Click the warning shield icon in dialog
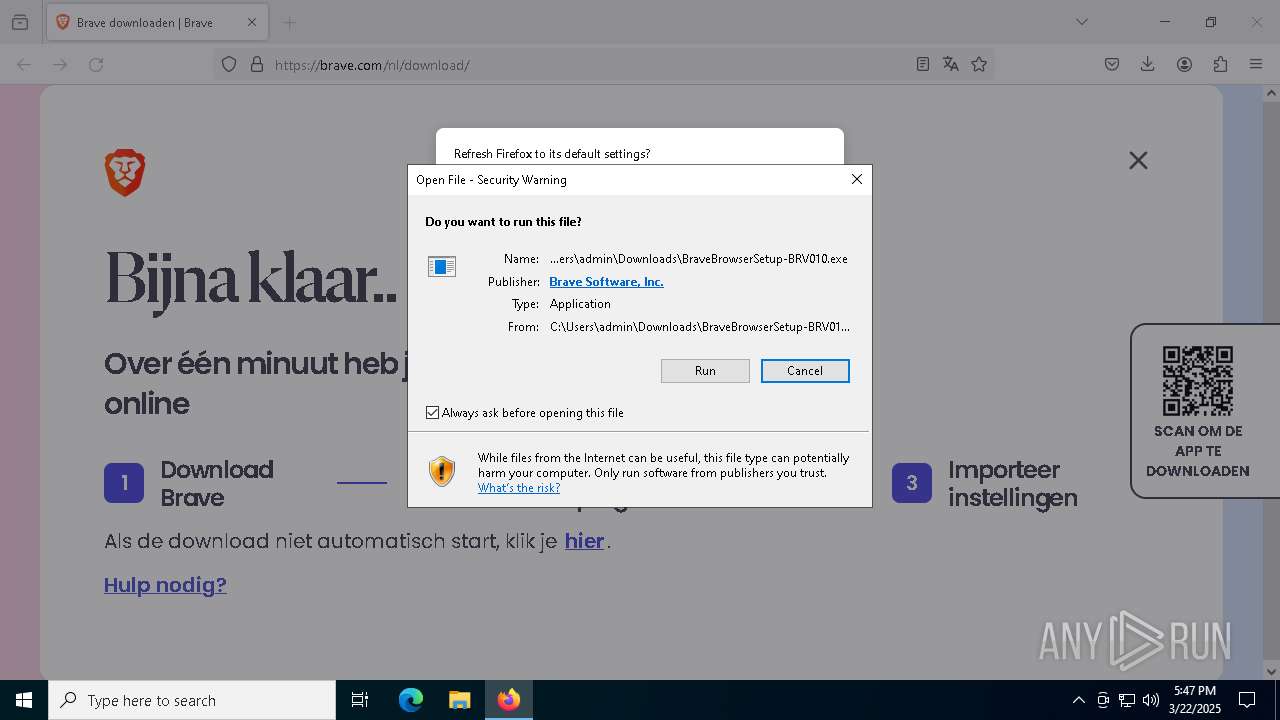The height and width of the screenshot is (720, 1280). pyautogui.click(x=442, y=471)
